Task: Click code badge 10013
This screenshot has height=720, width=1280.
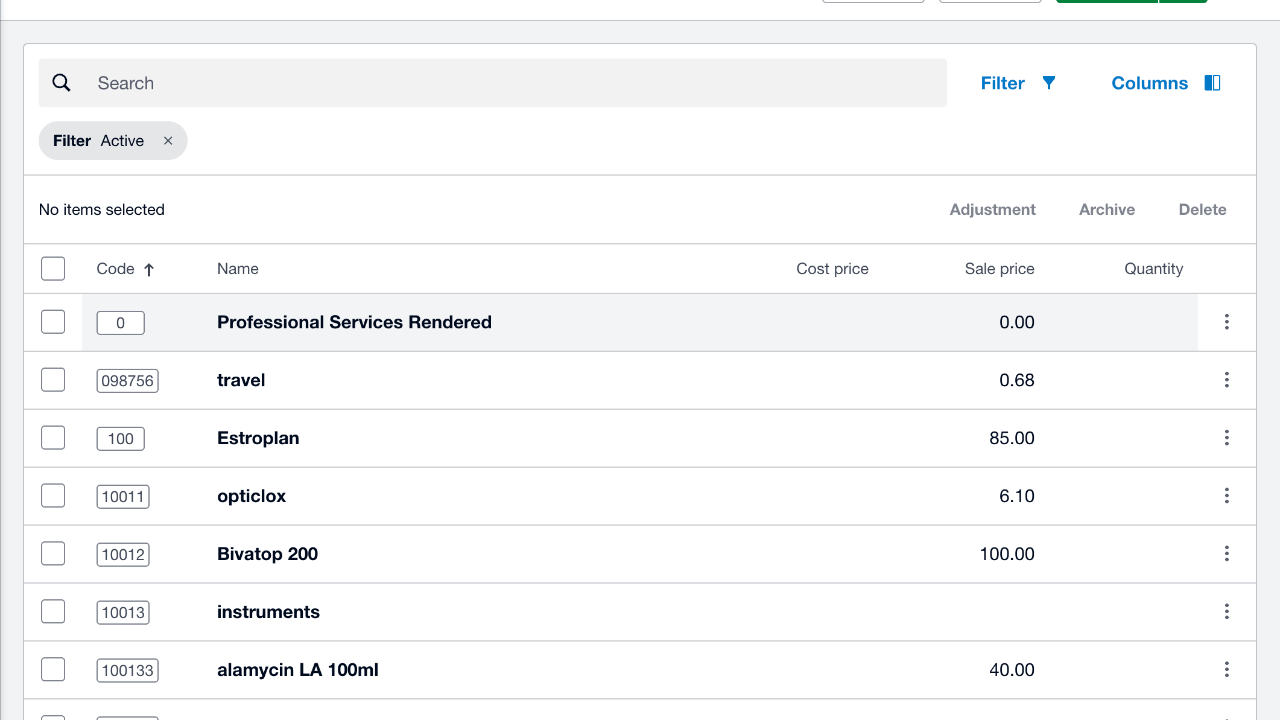Action: (123, 613)
